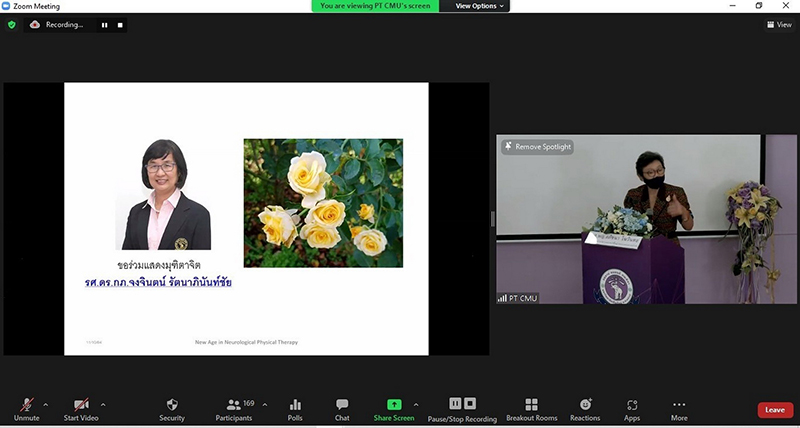Click the underlined Thai name on slide
This screenshot has height=428, width=800.
click(x=158, y=282)
